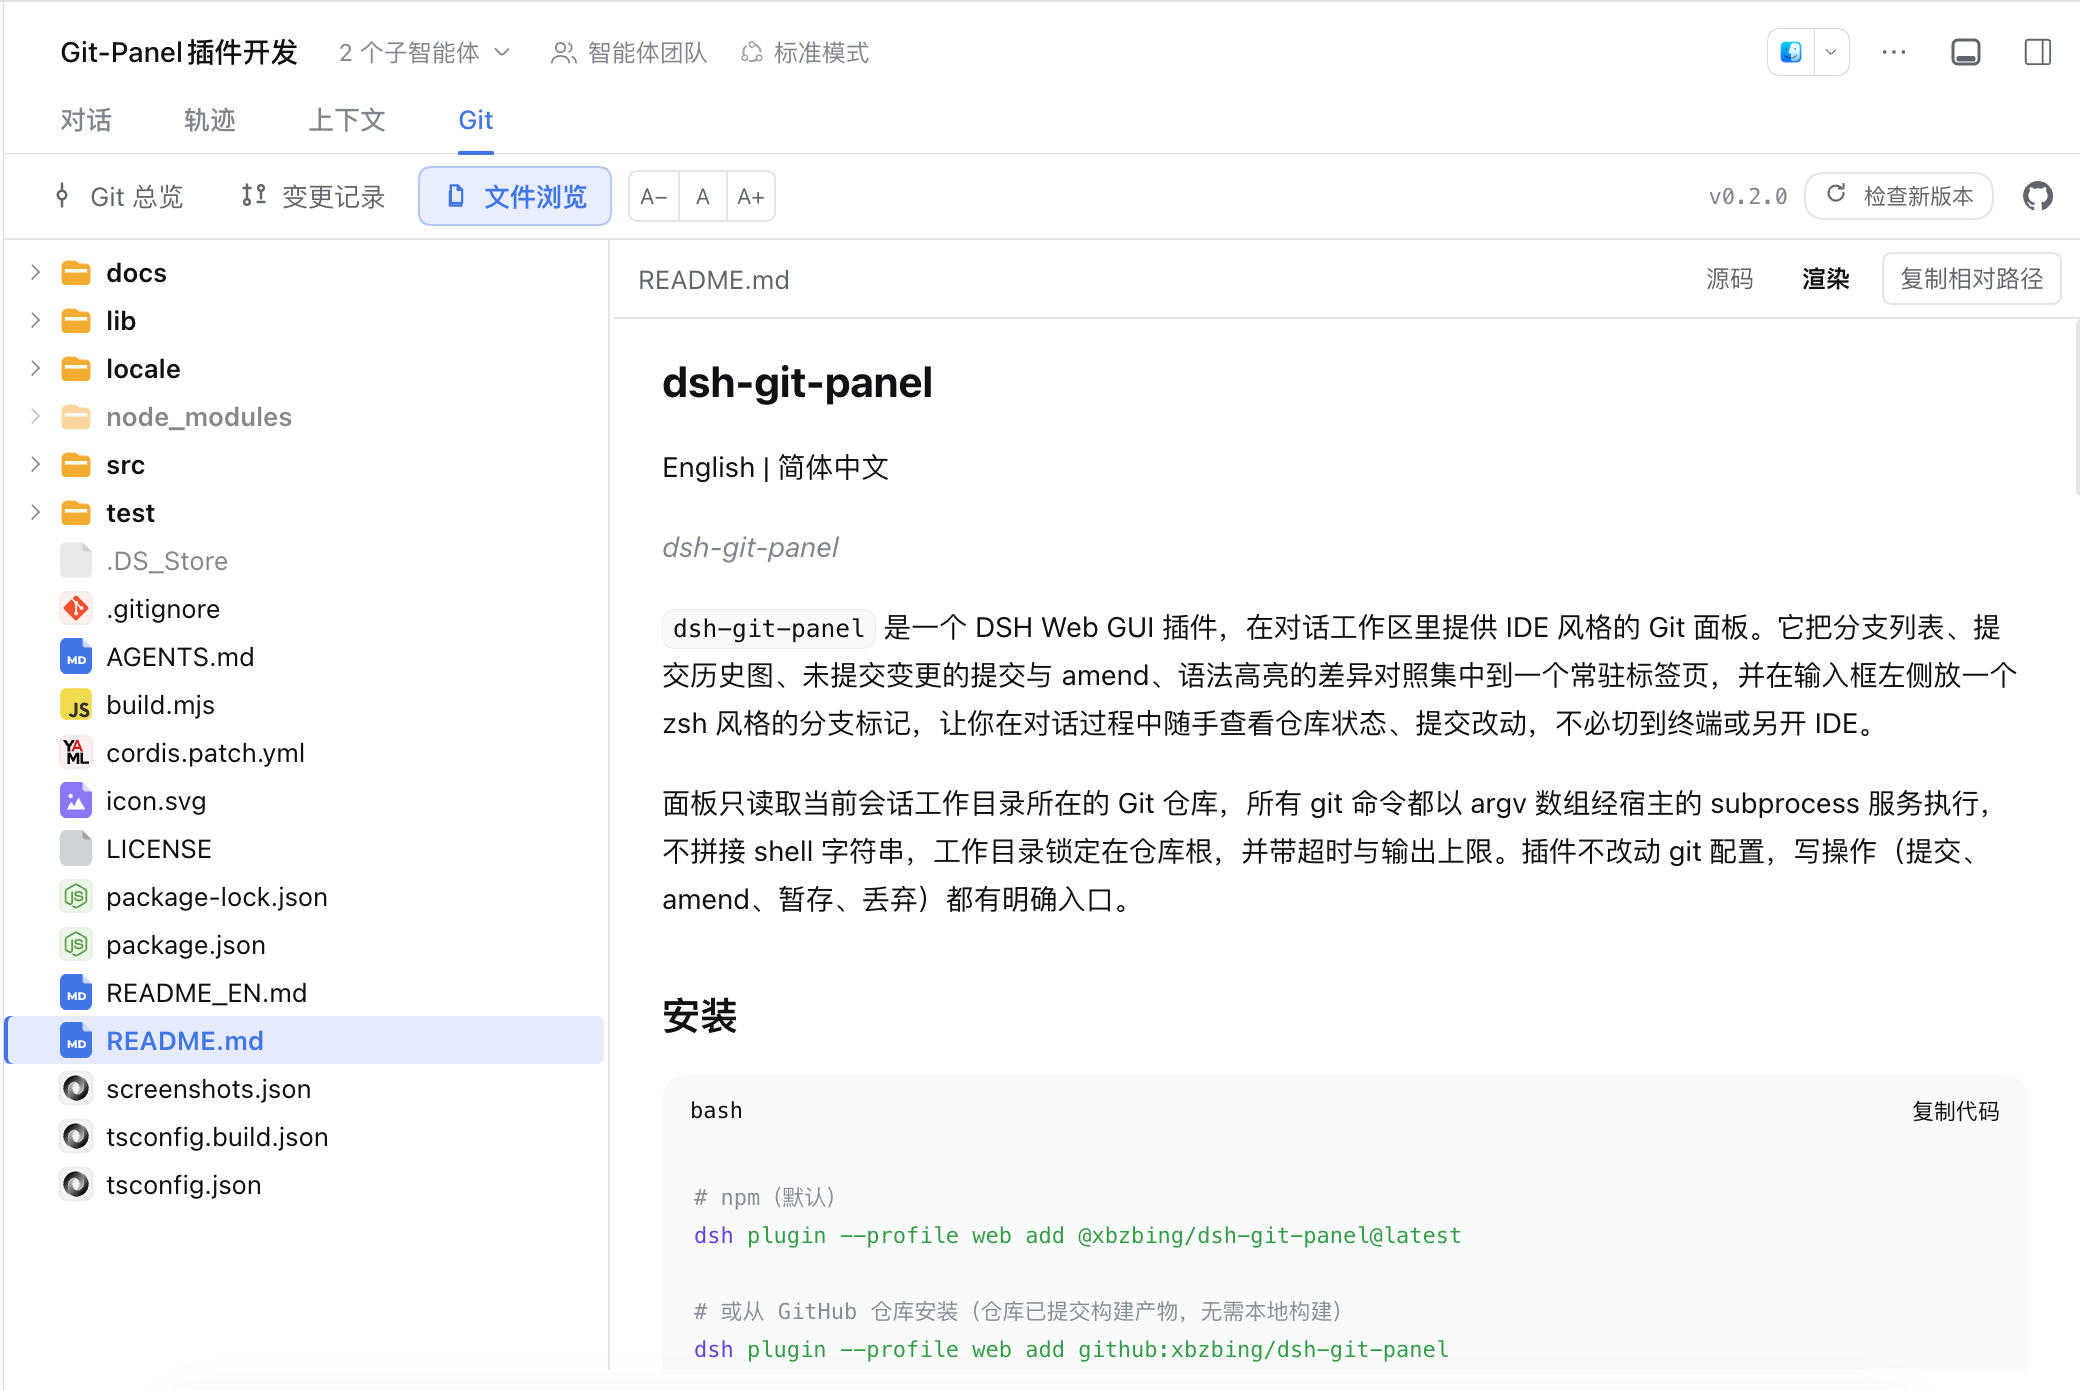The image size is (2080, 1390).
Task: Open the 变更记录 view
Action: click(x=313, y=196)
